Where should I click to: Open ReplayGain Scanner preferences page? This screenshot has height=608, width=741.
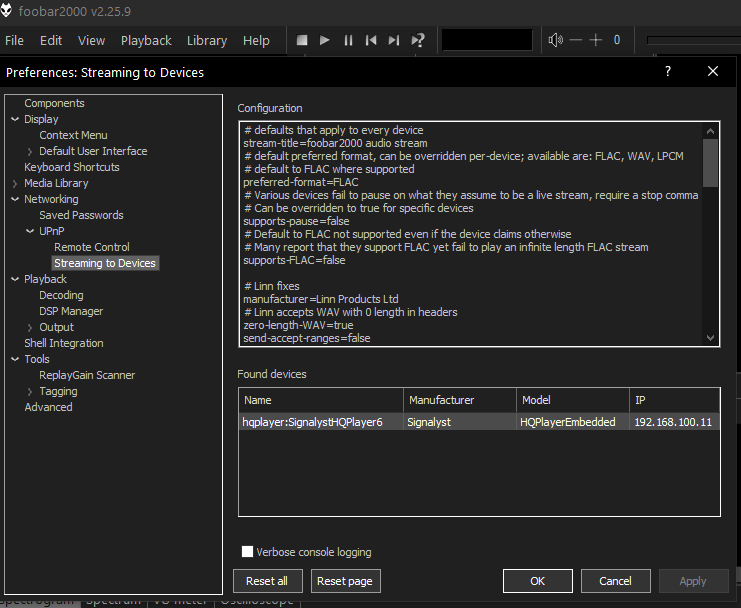87,375
